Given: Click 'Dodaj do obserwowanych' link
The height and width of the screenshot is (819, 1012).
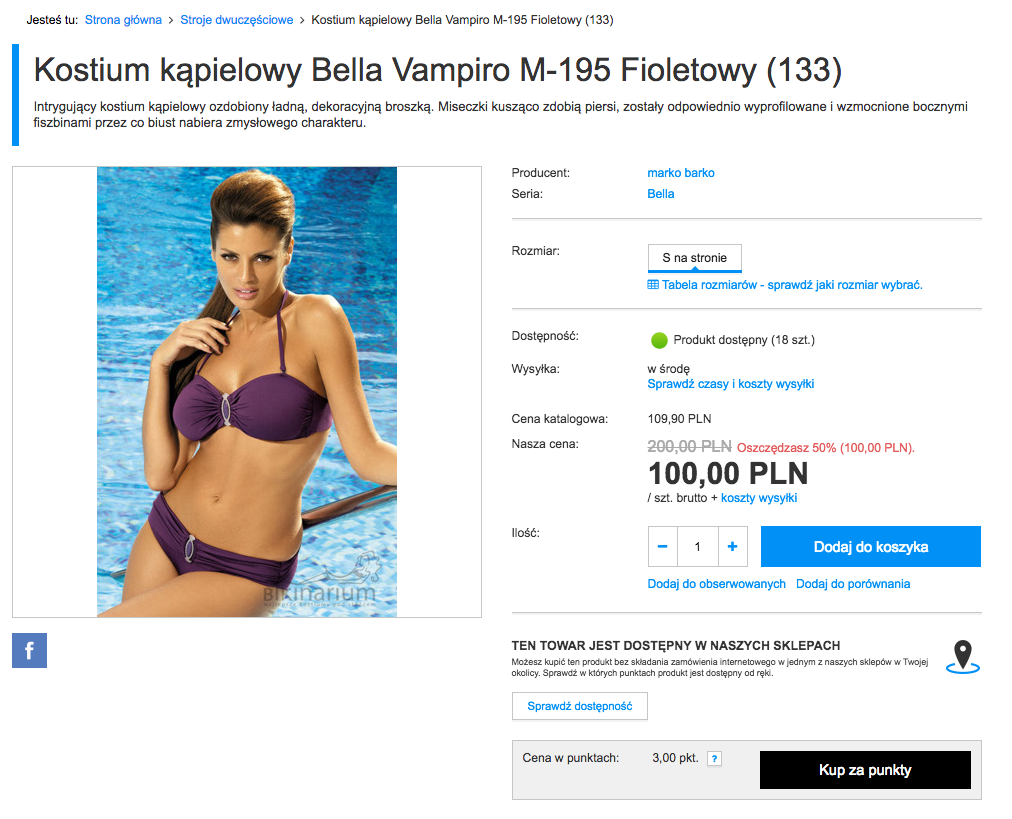Looking at the screenshot, I should (716, 584).
